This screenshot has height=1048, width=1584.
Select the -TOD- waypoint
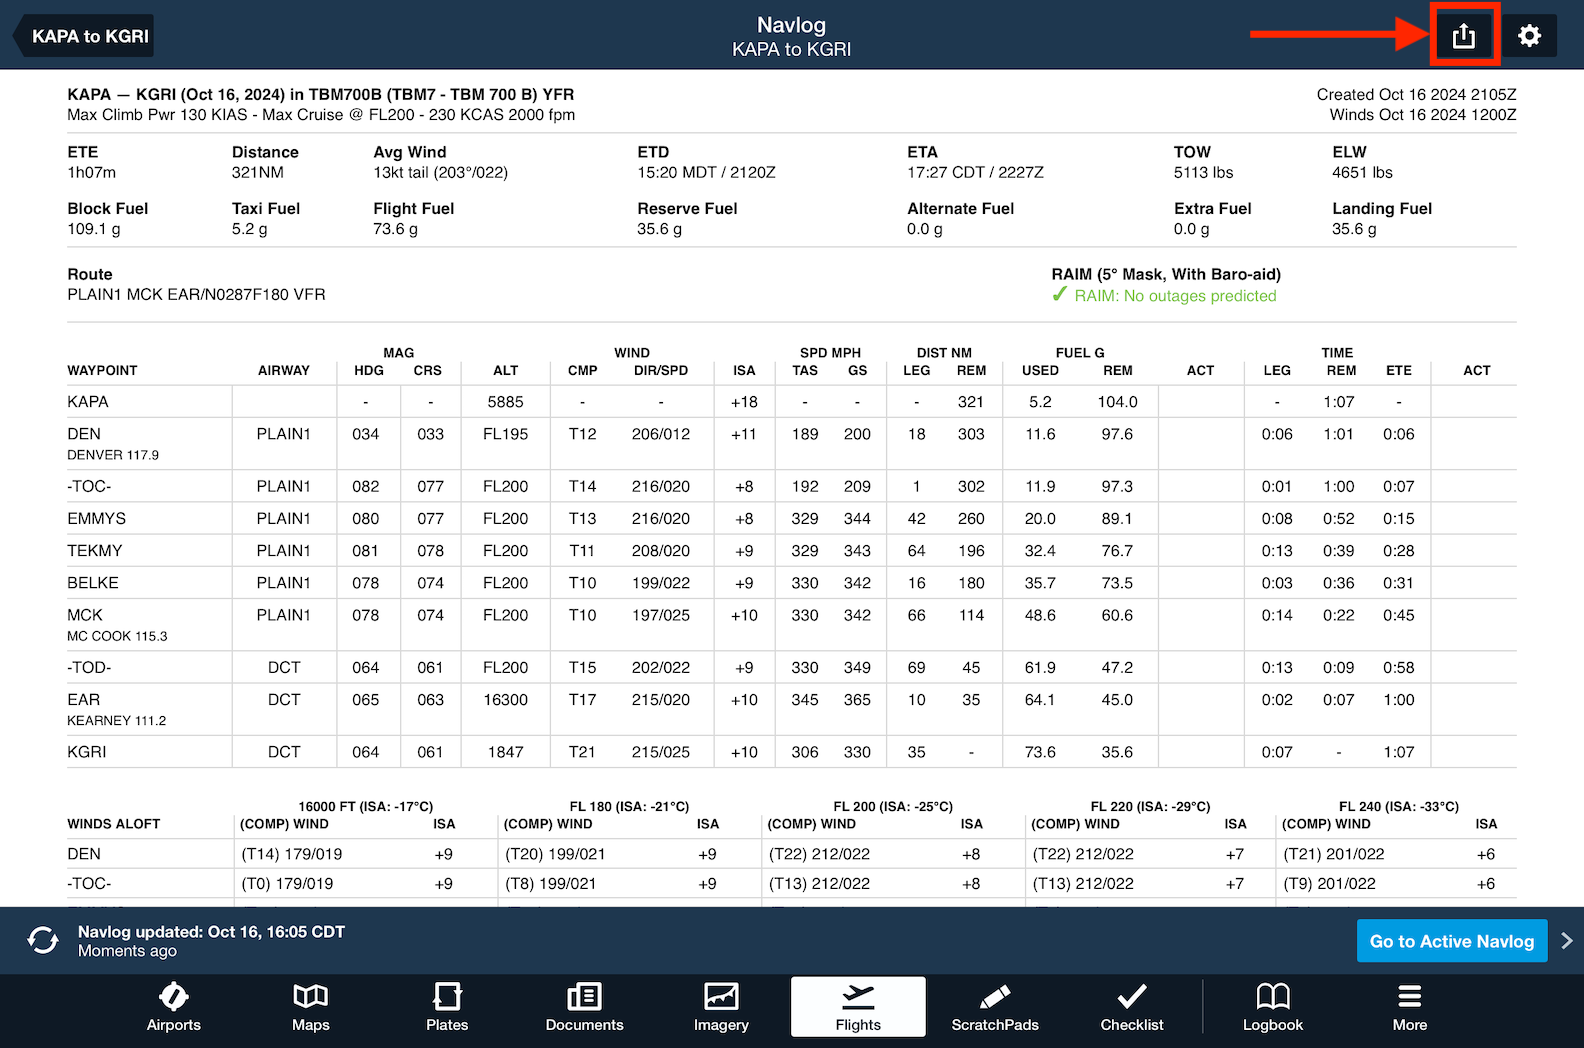coord(89,668)
